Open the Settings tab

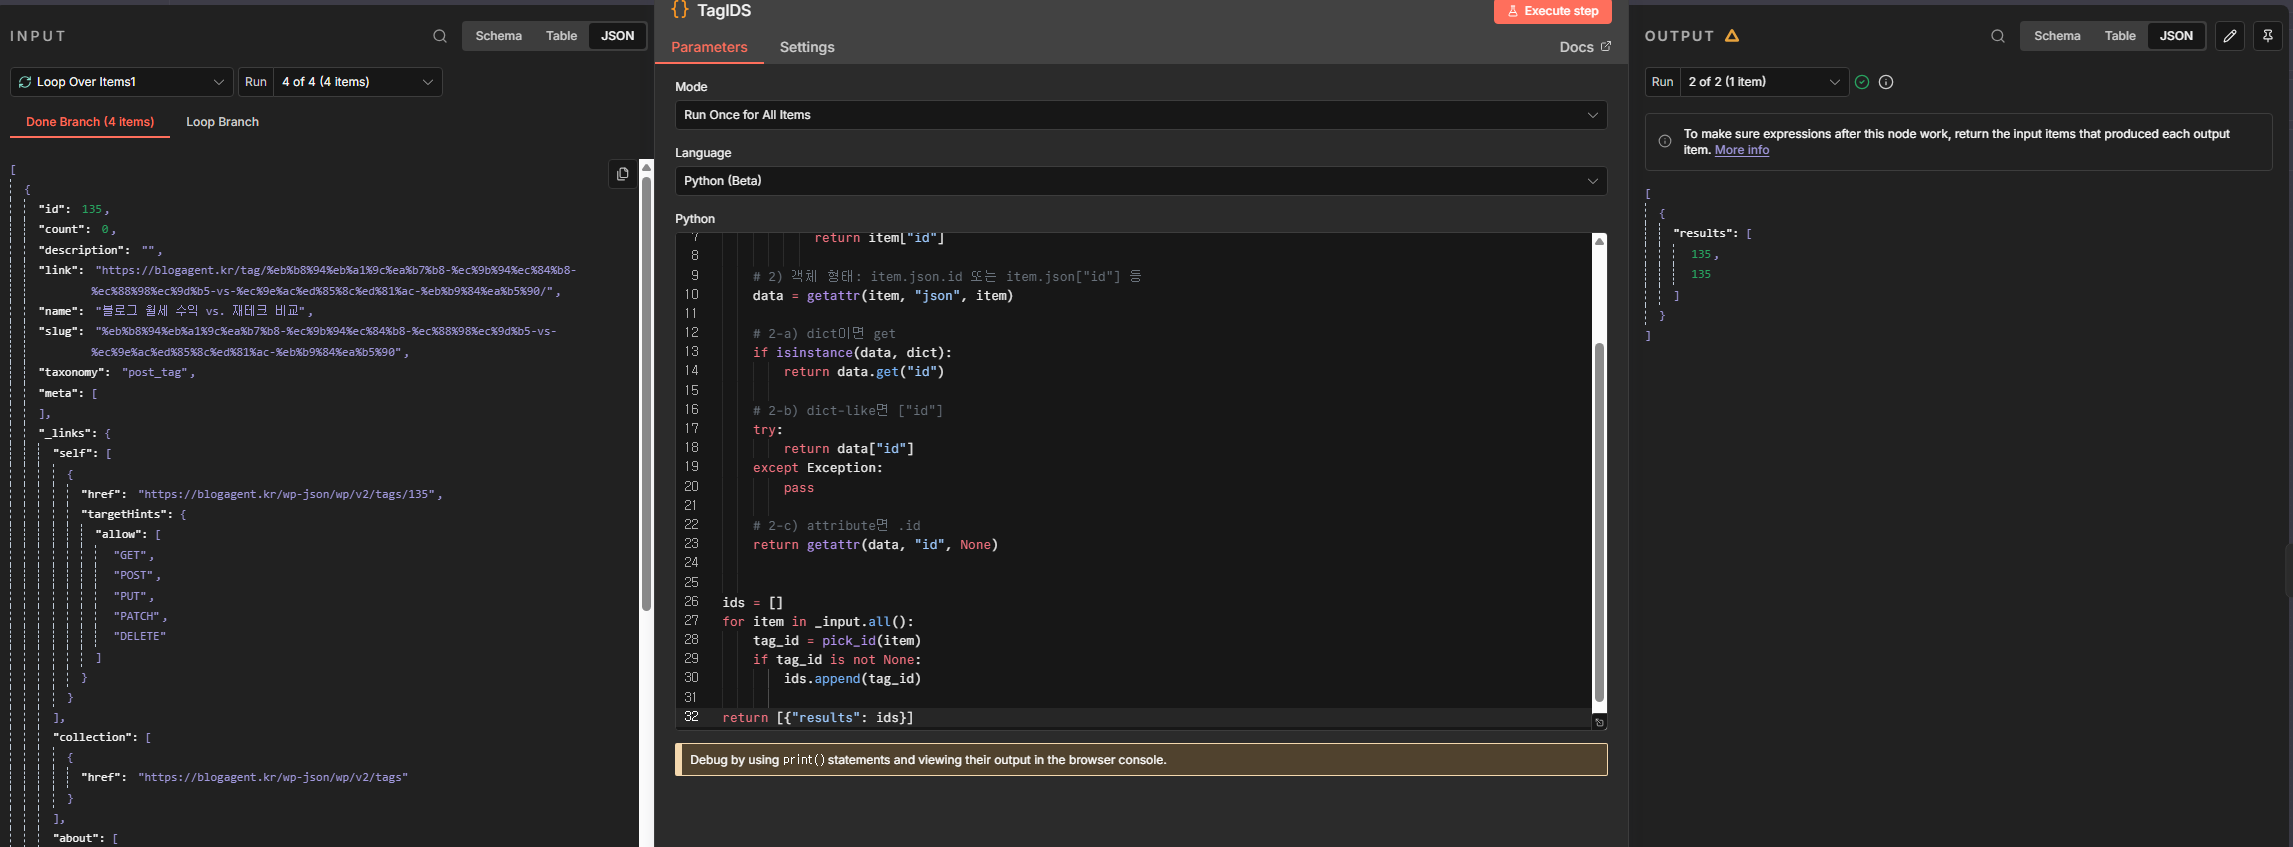click(x=806, y=47)
